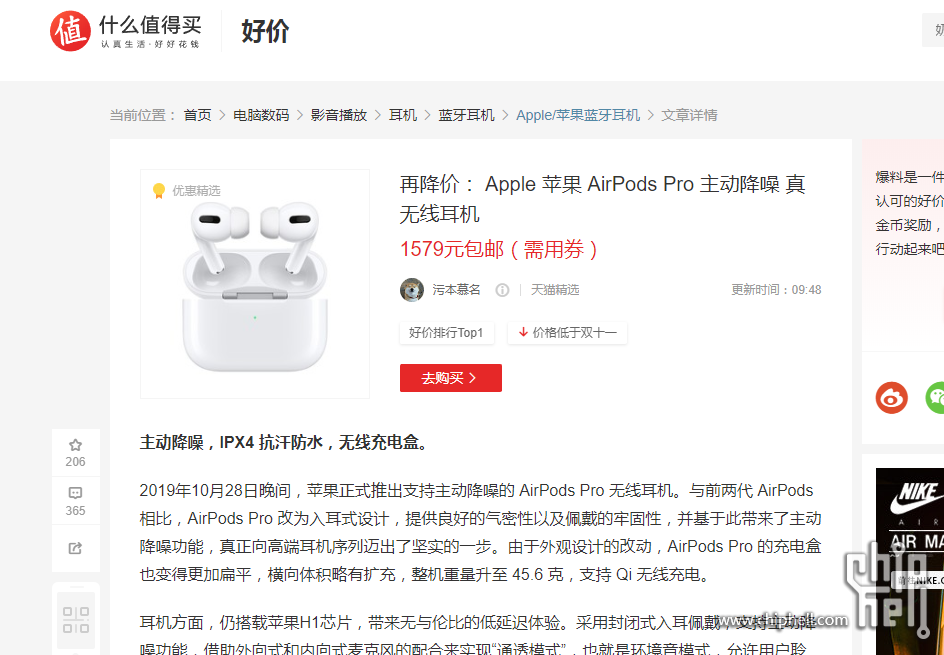The width and height of the screenshot is (944, 655).
Task: Open 蓝牙耳机 breadcrumb link
Action: pos(467,115)
